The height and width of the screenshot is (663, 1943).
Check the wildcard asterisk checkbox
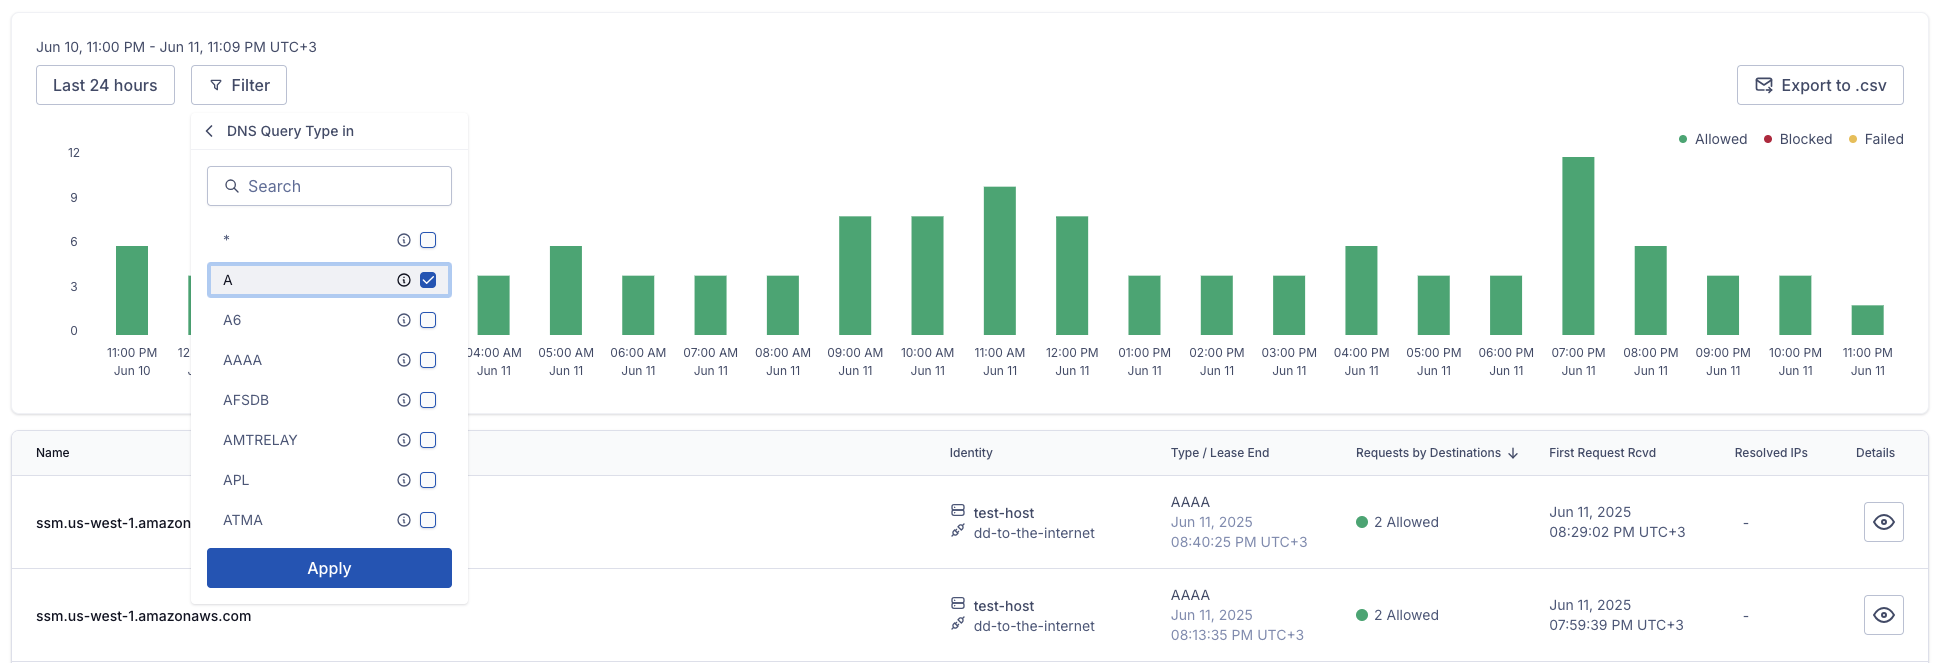(x=428, y=240)
